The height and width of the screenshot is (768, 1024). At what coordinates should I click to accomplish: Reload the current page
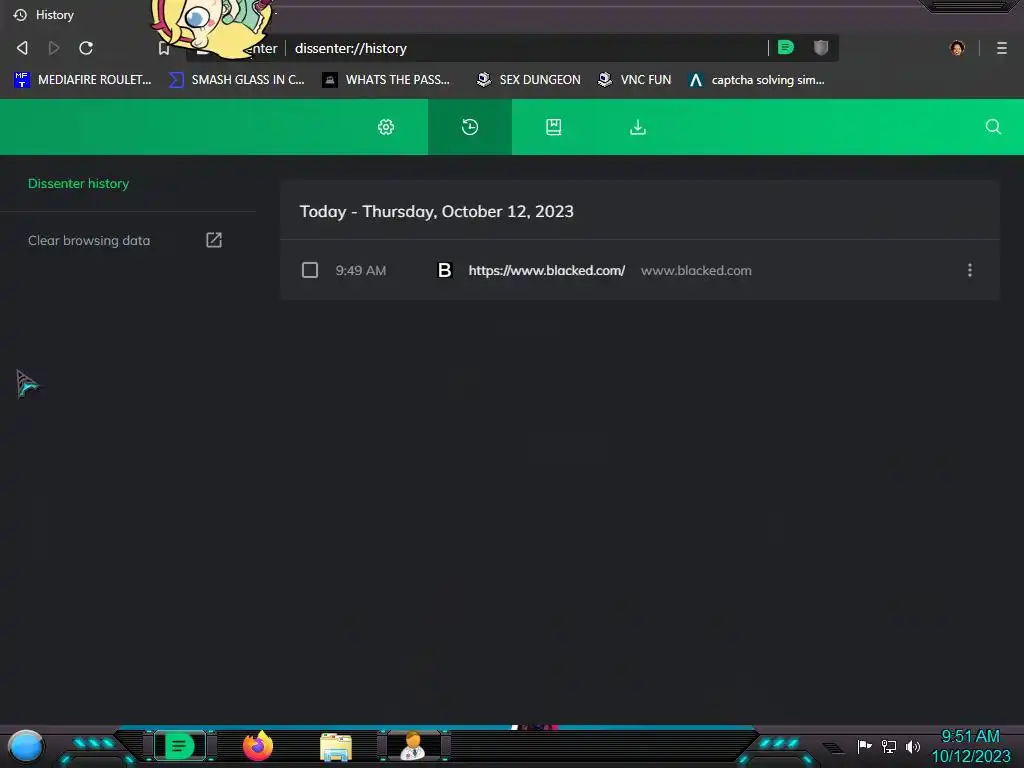point(86,48)
